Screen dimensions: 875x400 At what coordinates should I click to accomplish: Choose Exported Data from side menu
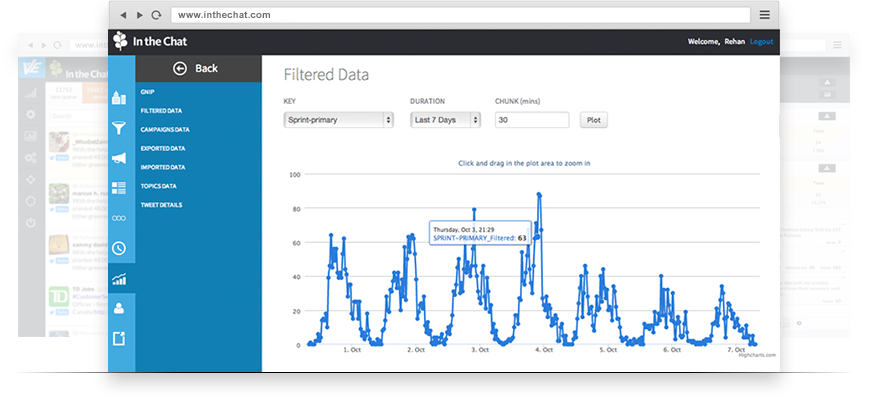point(163,148)
